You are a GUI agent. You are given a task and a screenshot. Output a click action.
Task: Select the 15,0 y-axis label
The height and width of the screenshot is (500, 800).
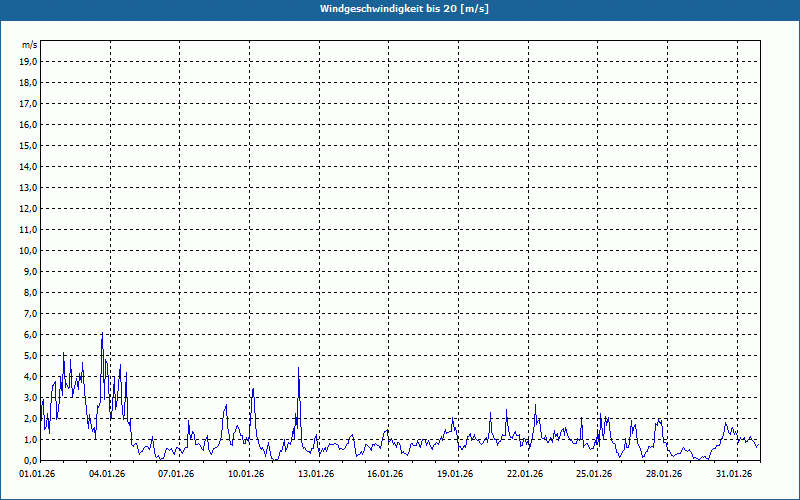[29, 146]
